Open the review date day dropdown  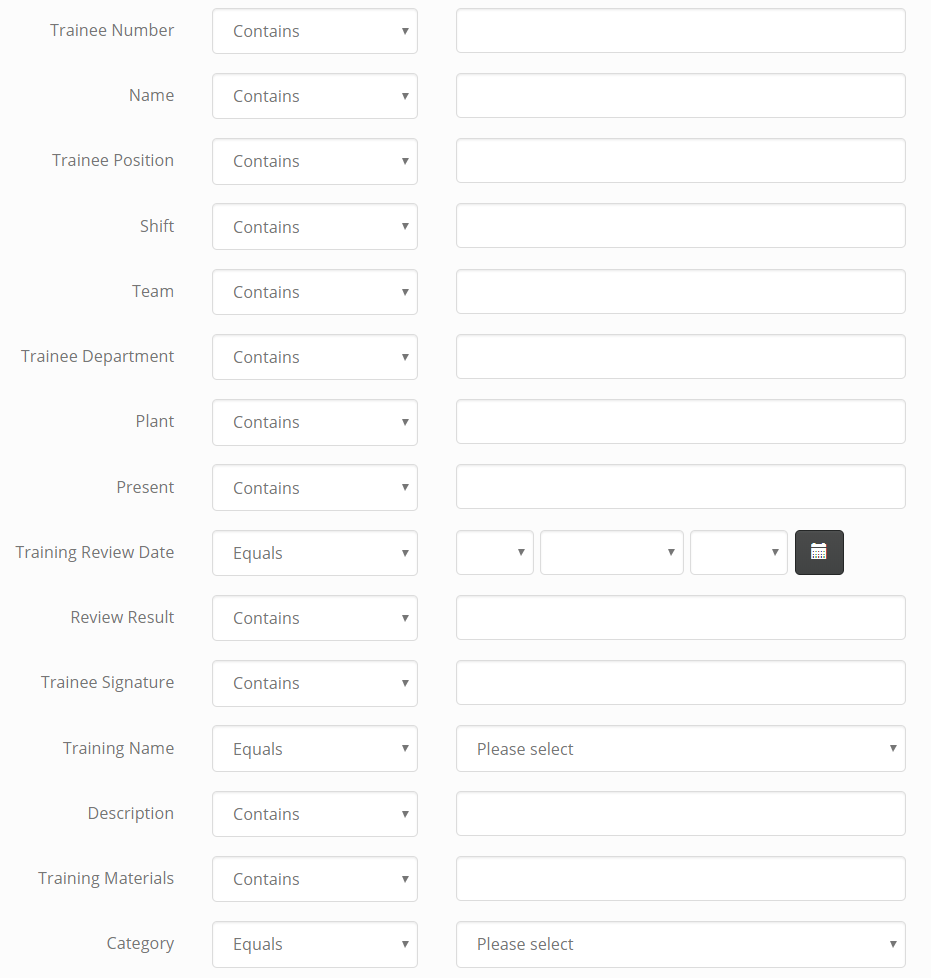494,552
